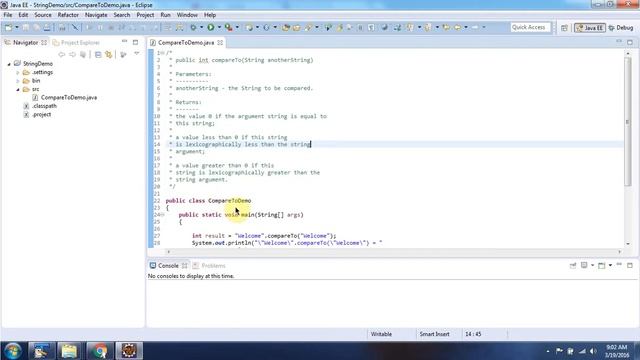
Task: Collapse the main method fold at line 24
Action: (162, 215)
